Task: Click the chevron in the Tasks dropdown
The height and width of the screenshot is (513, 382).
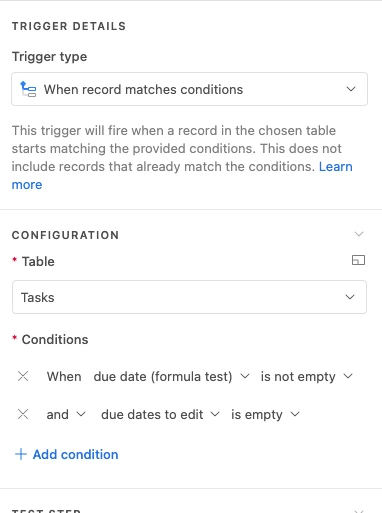Action: (350, 297)
